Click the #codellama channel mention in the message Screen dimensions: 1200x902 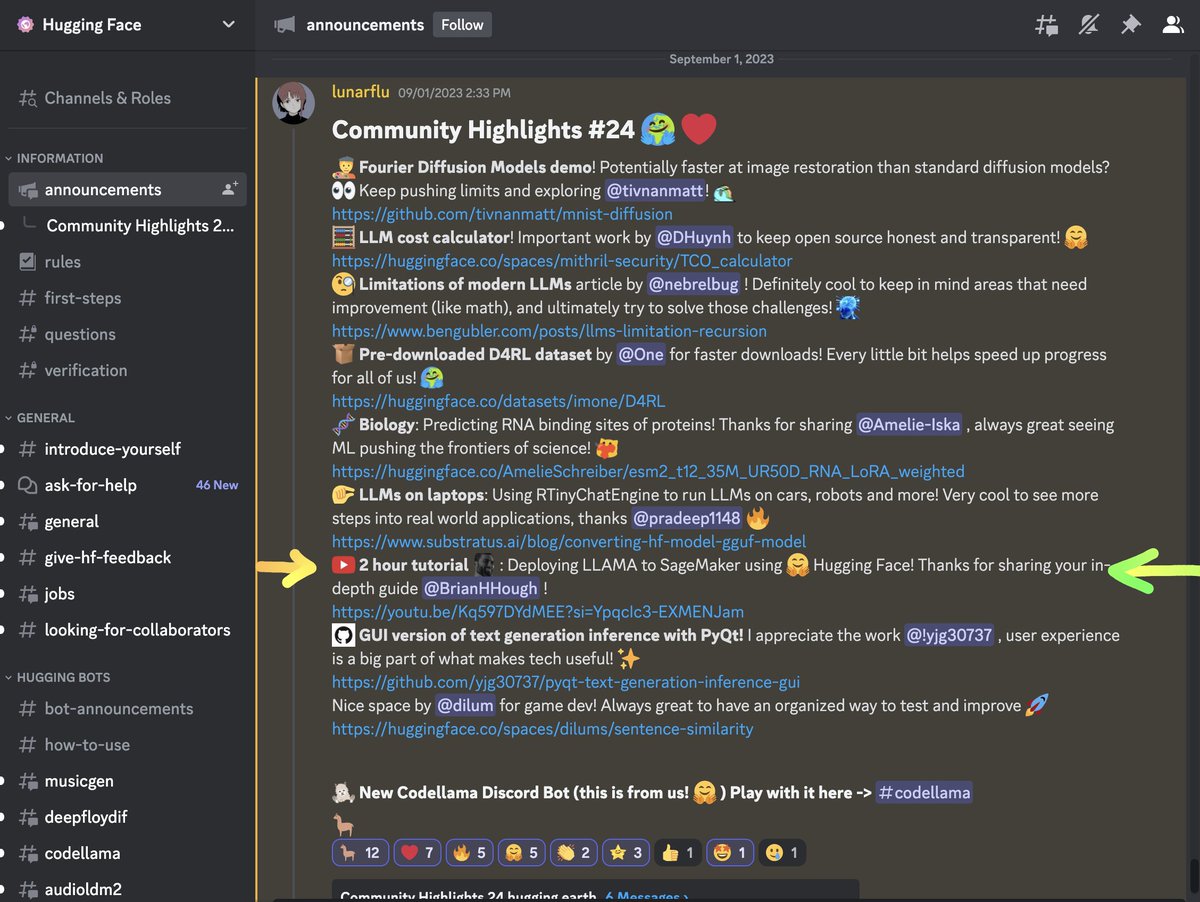[x=924, y=793]
